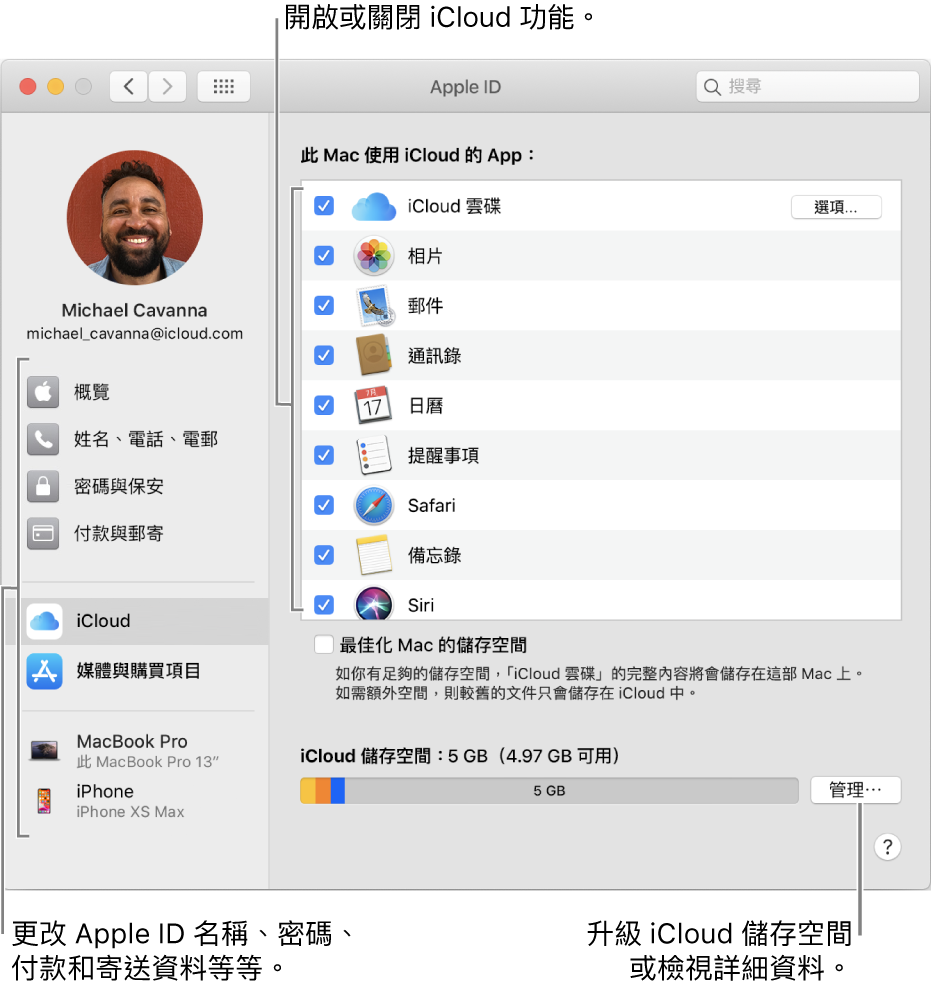Click Michael Cavanna's profile photo

coord(135,217)
